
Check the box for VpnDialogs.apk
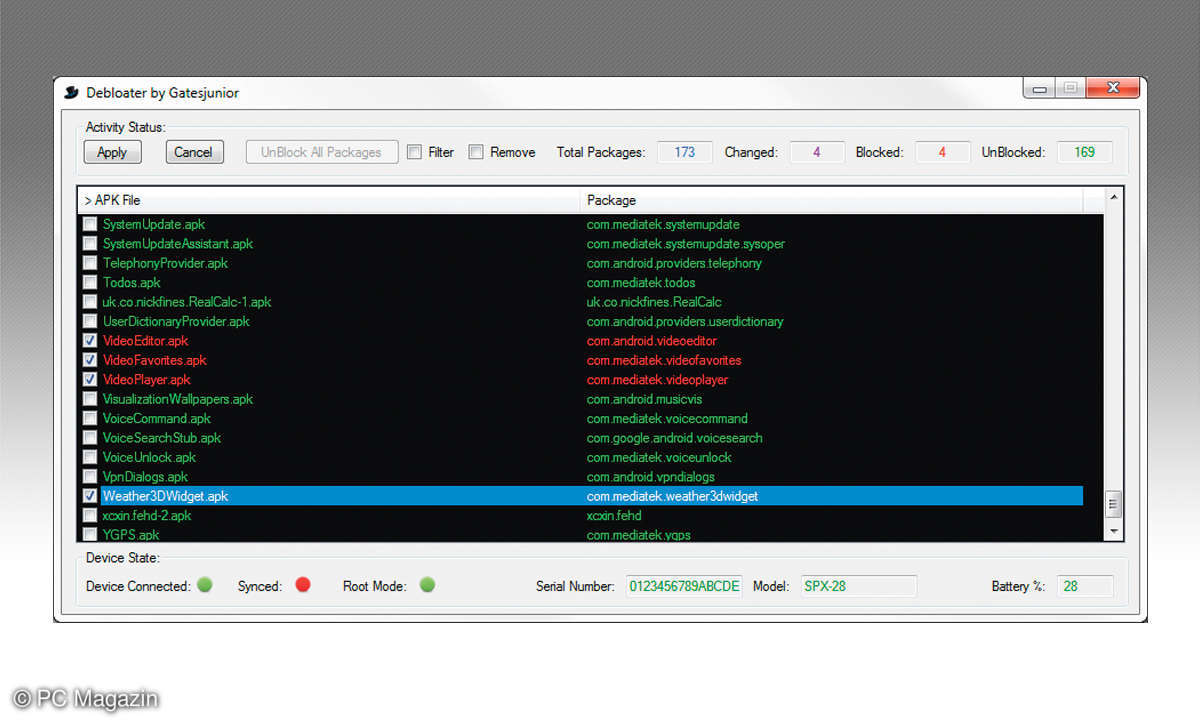[90, 477]
